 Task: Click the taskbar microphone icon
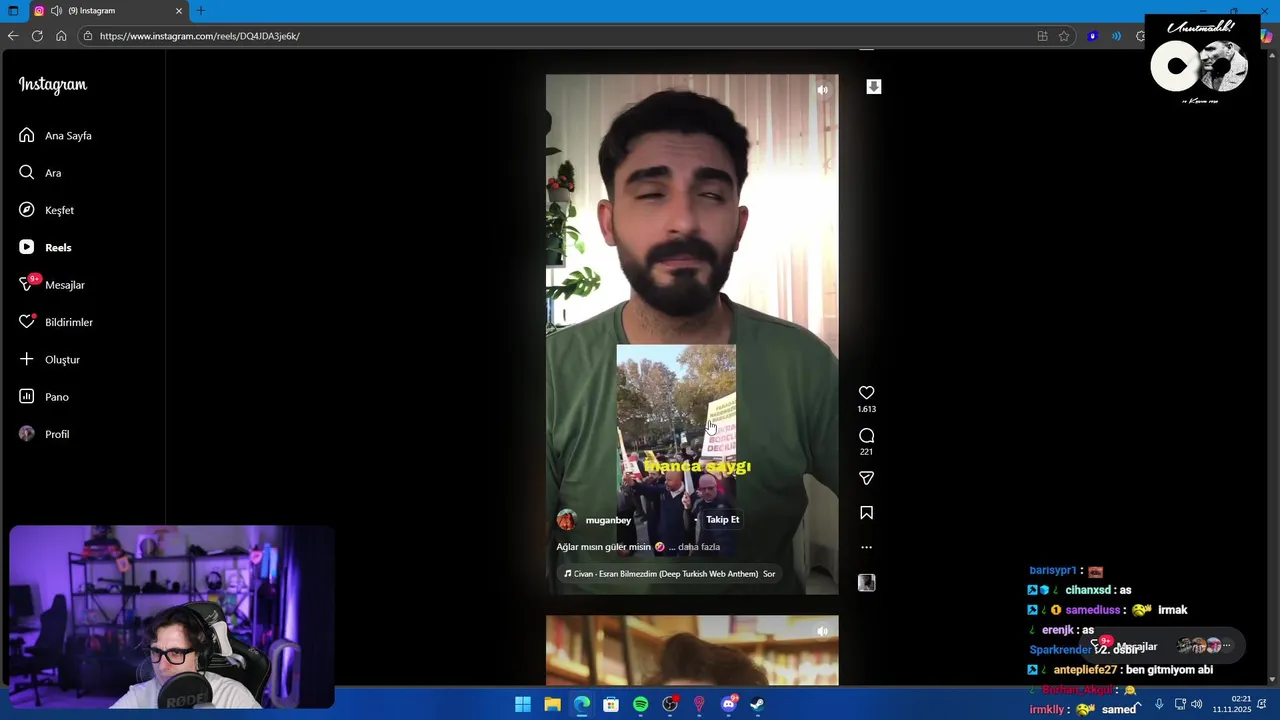pyautogui.click(x=1159, y=704)
